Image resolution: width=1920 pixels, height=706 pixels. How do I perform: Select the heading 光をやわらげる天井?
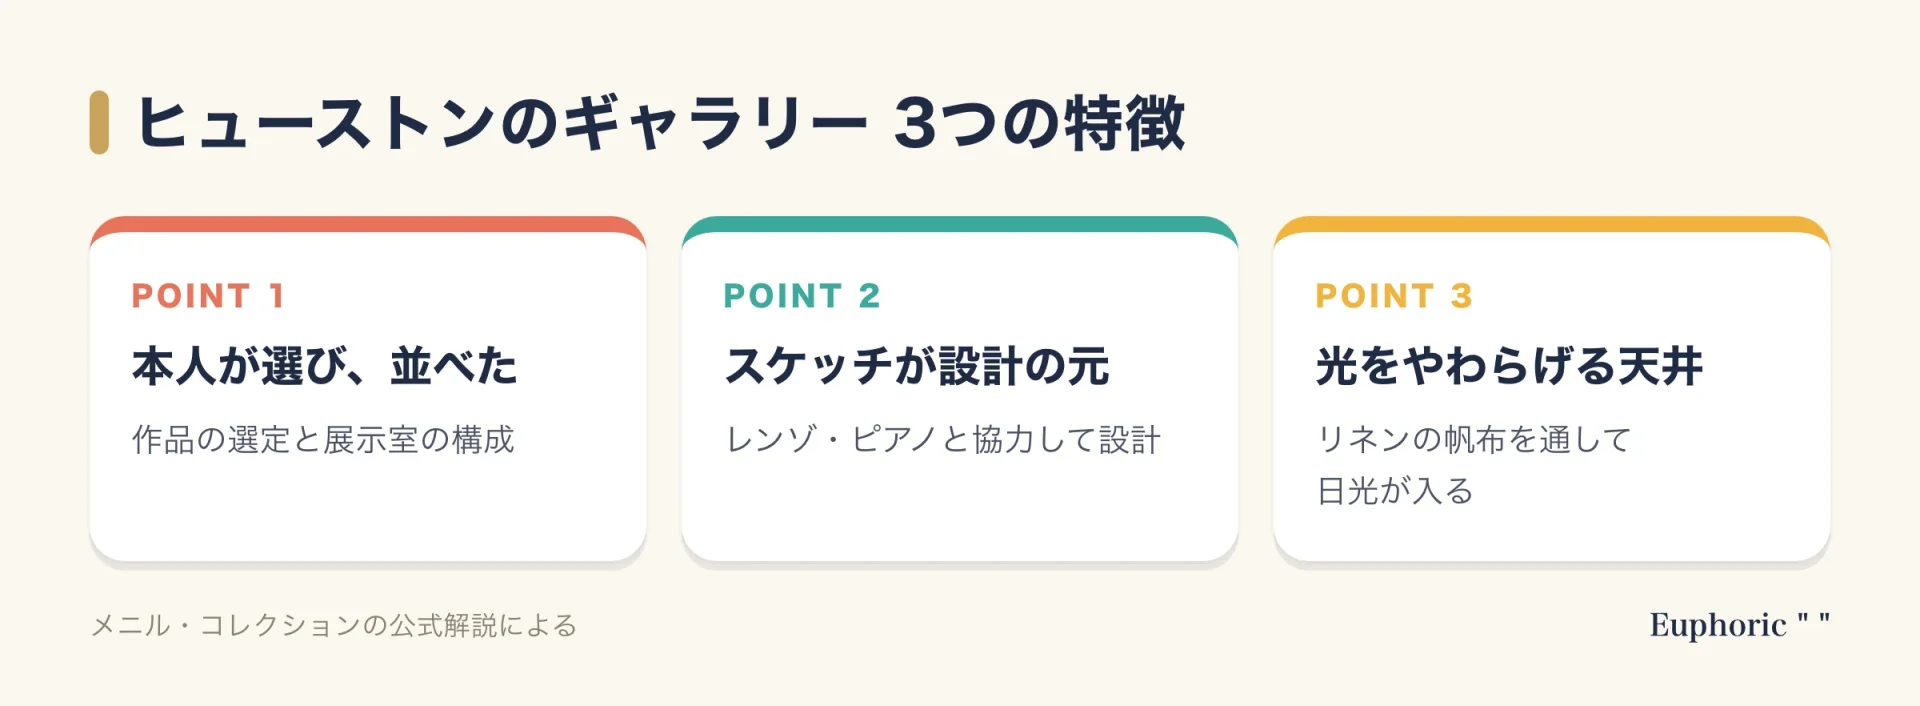(1509, 366)
